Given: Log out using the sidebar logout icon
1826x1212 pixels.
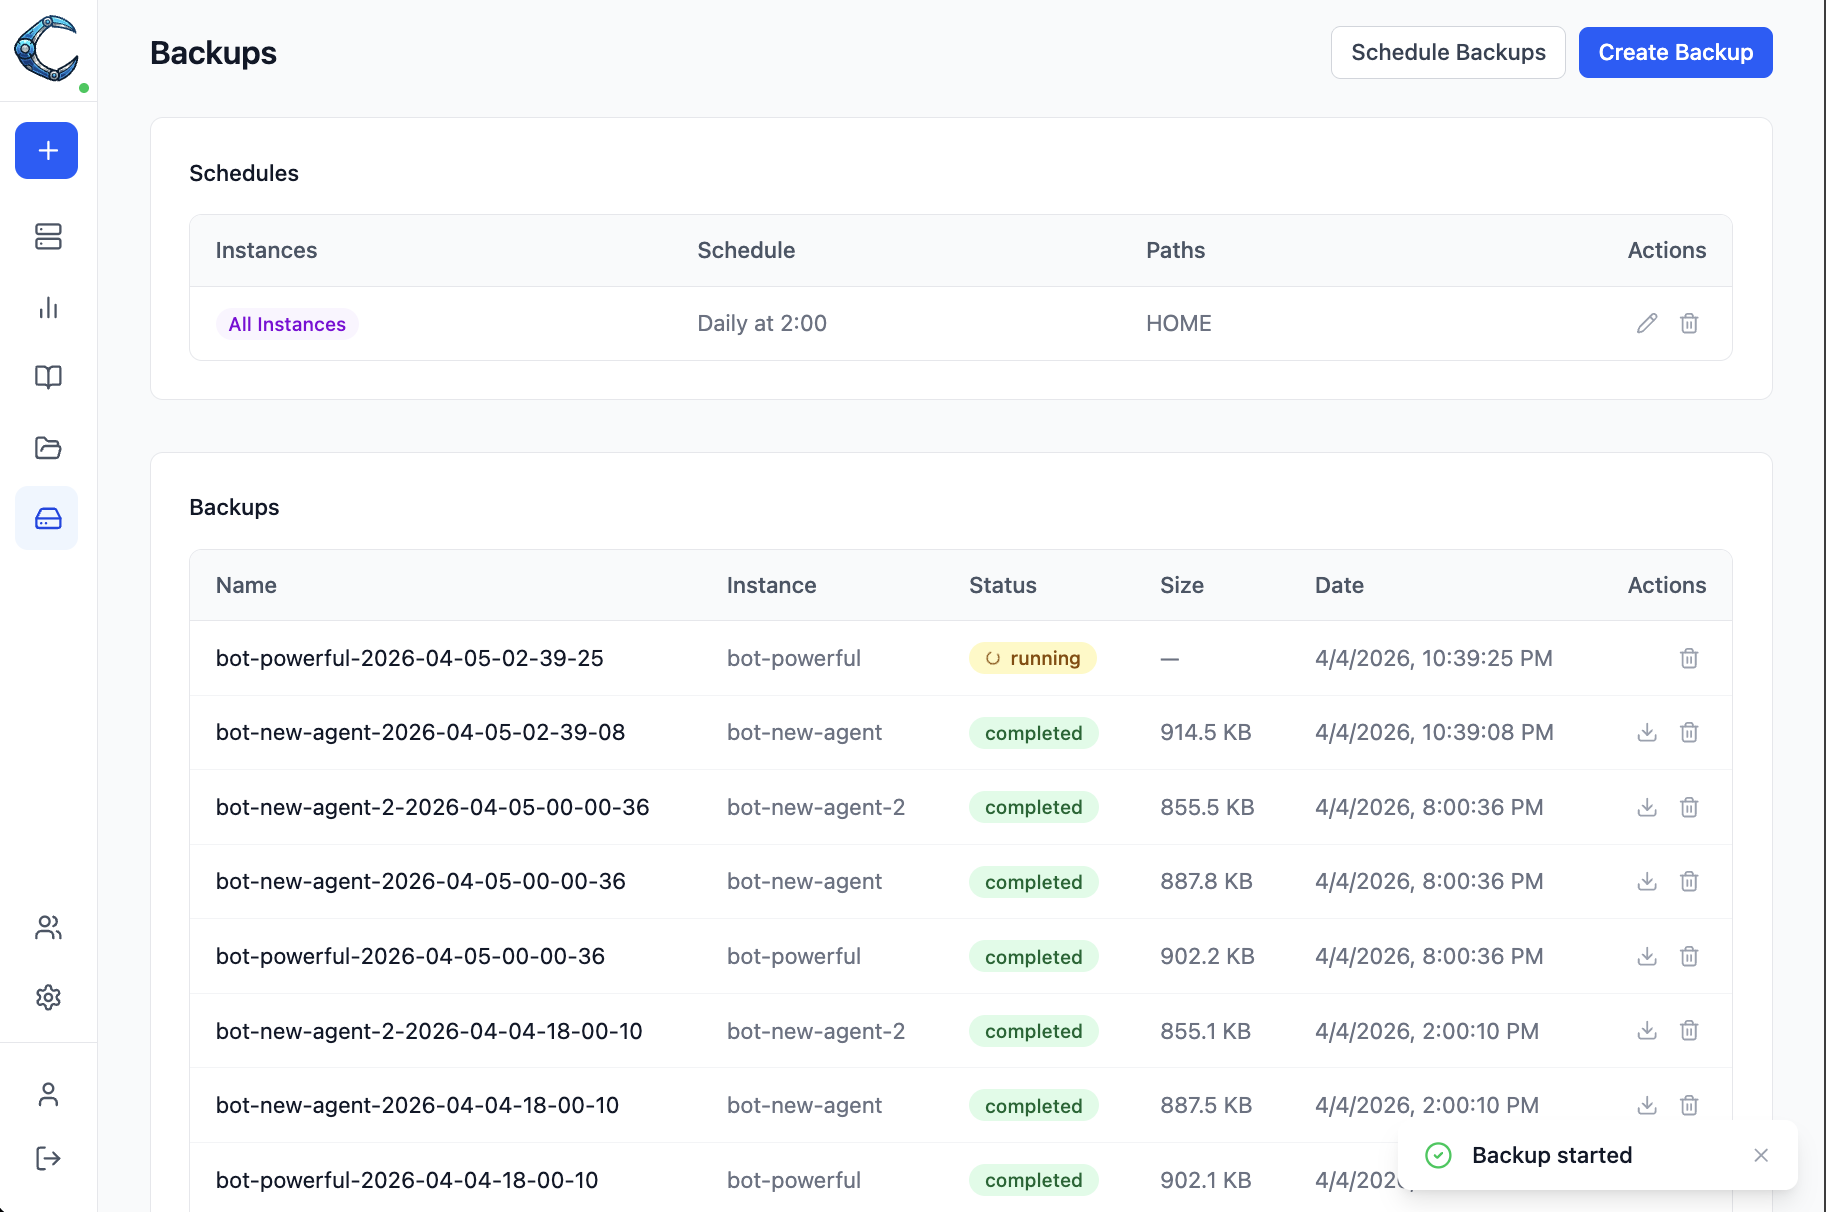Looking at the screenshot, I should click(x=46, y=1158).
